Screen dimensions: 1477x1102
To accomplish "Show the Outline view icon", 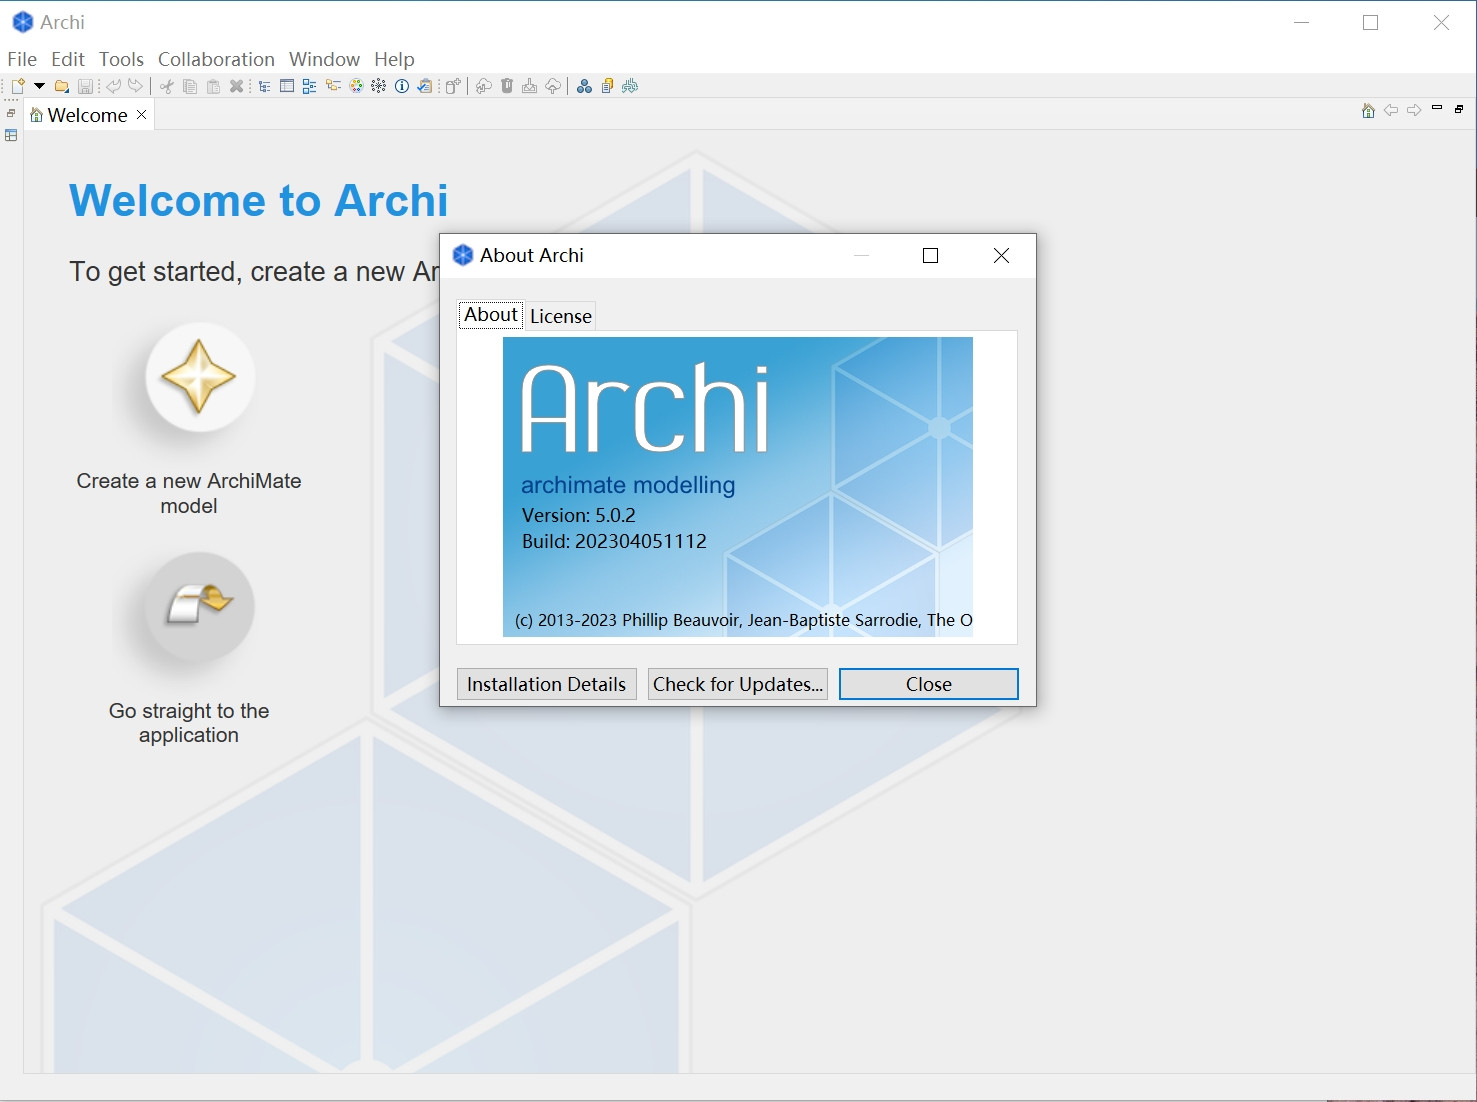I will tap(309, 86).
